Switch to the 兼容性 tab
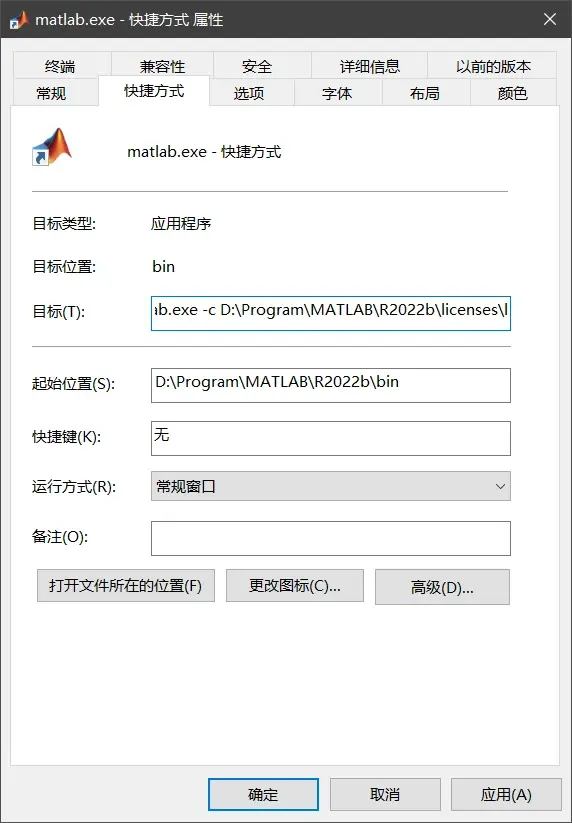 click(x=162, y=67)
